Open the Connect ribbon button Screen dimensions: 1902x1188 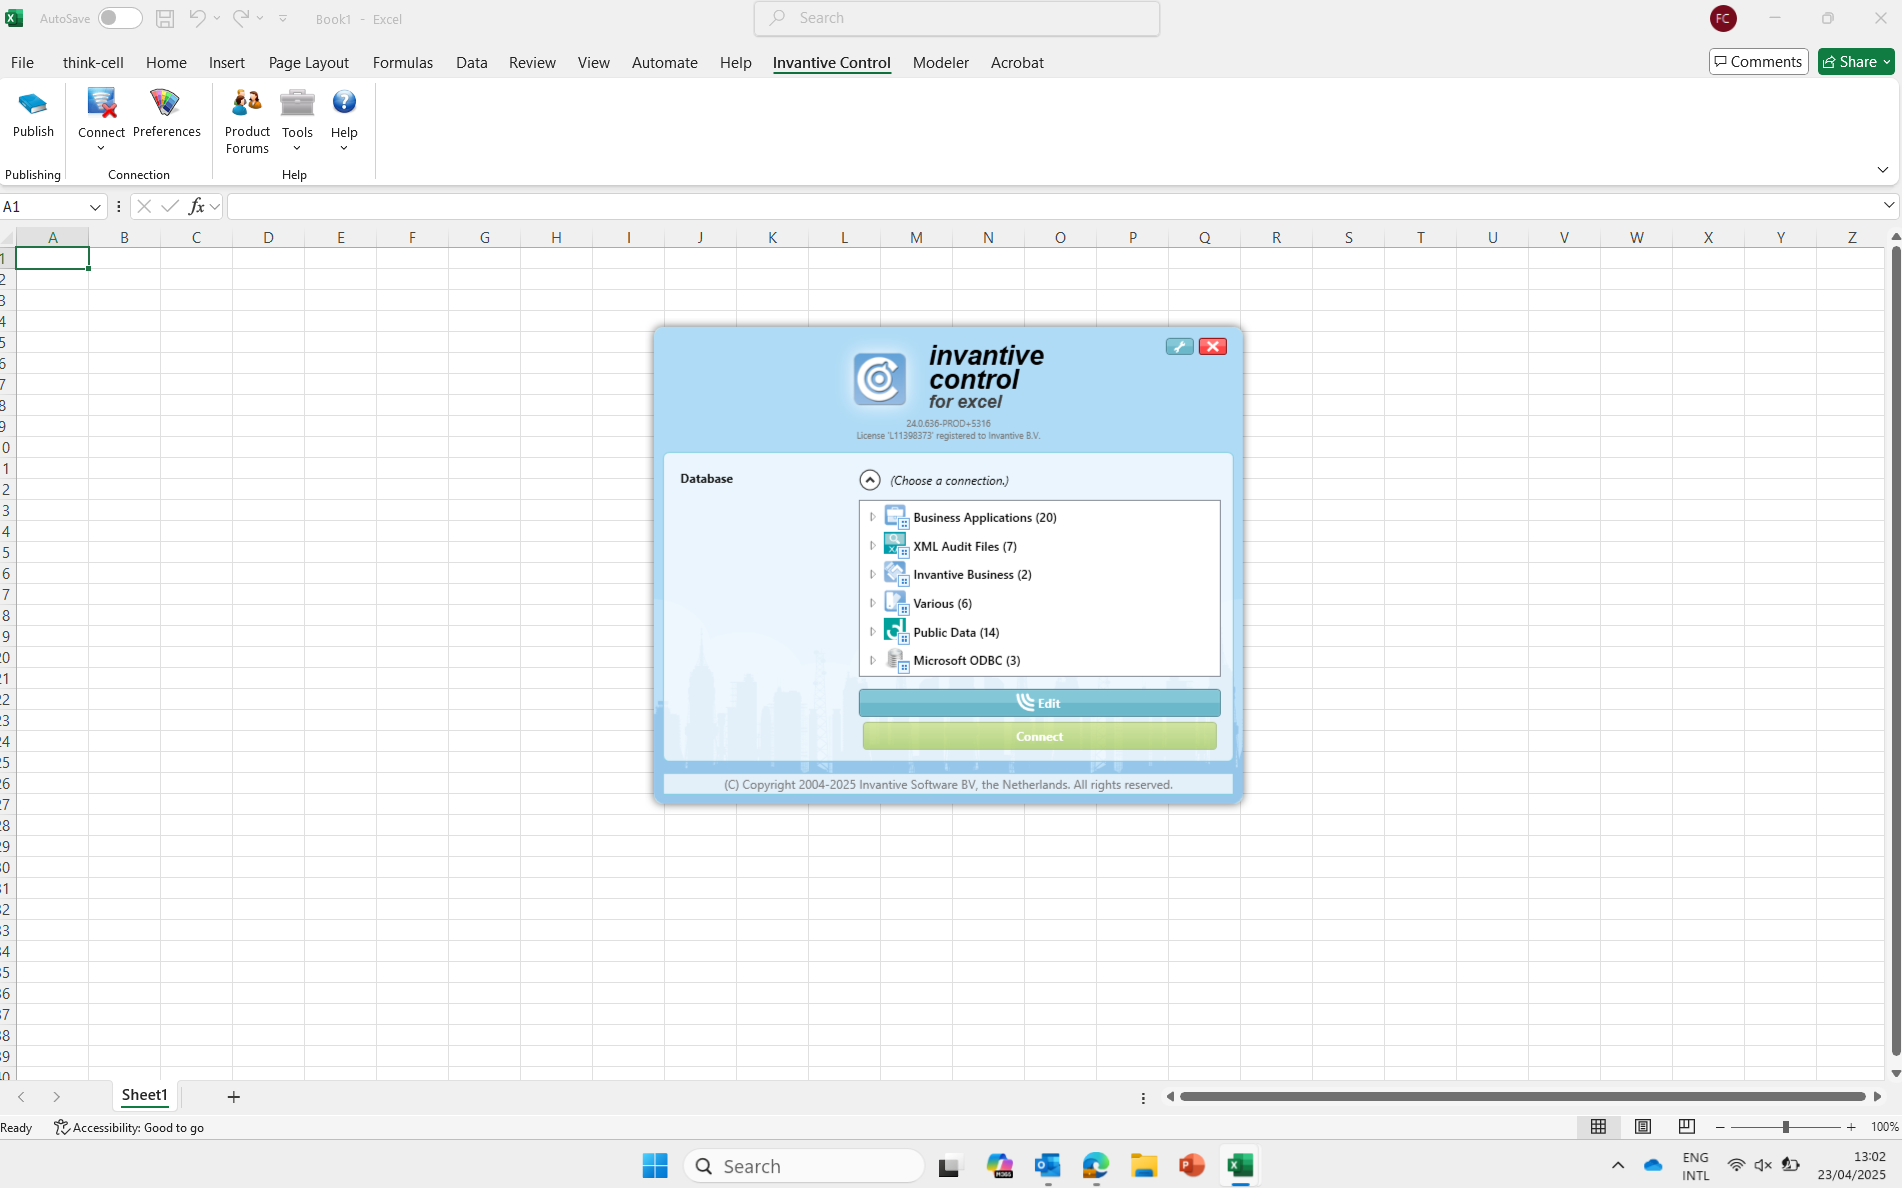pyautogui.click(x=101, y=120)
